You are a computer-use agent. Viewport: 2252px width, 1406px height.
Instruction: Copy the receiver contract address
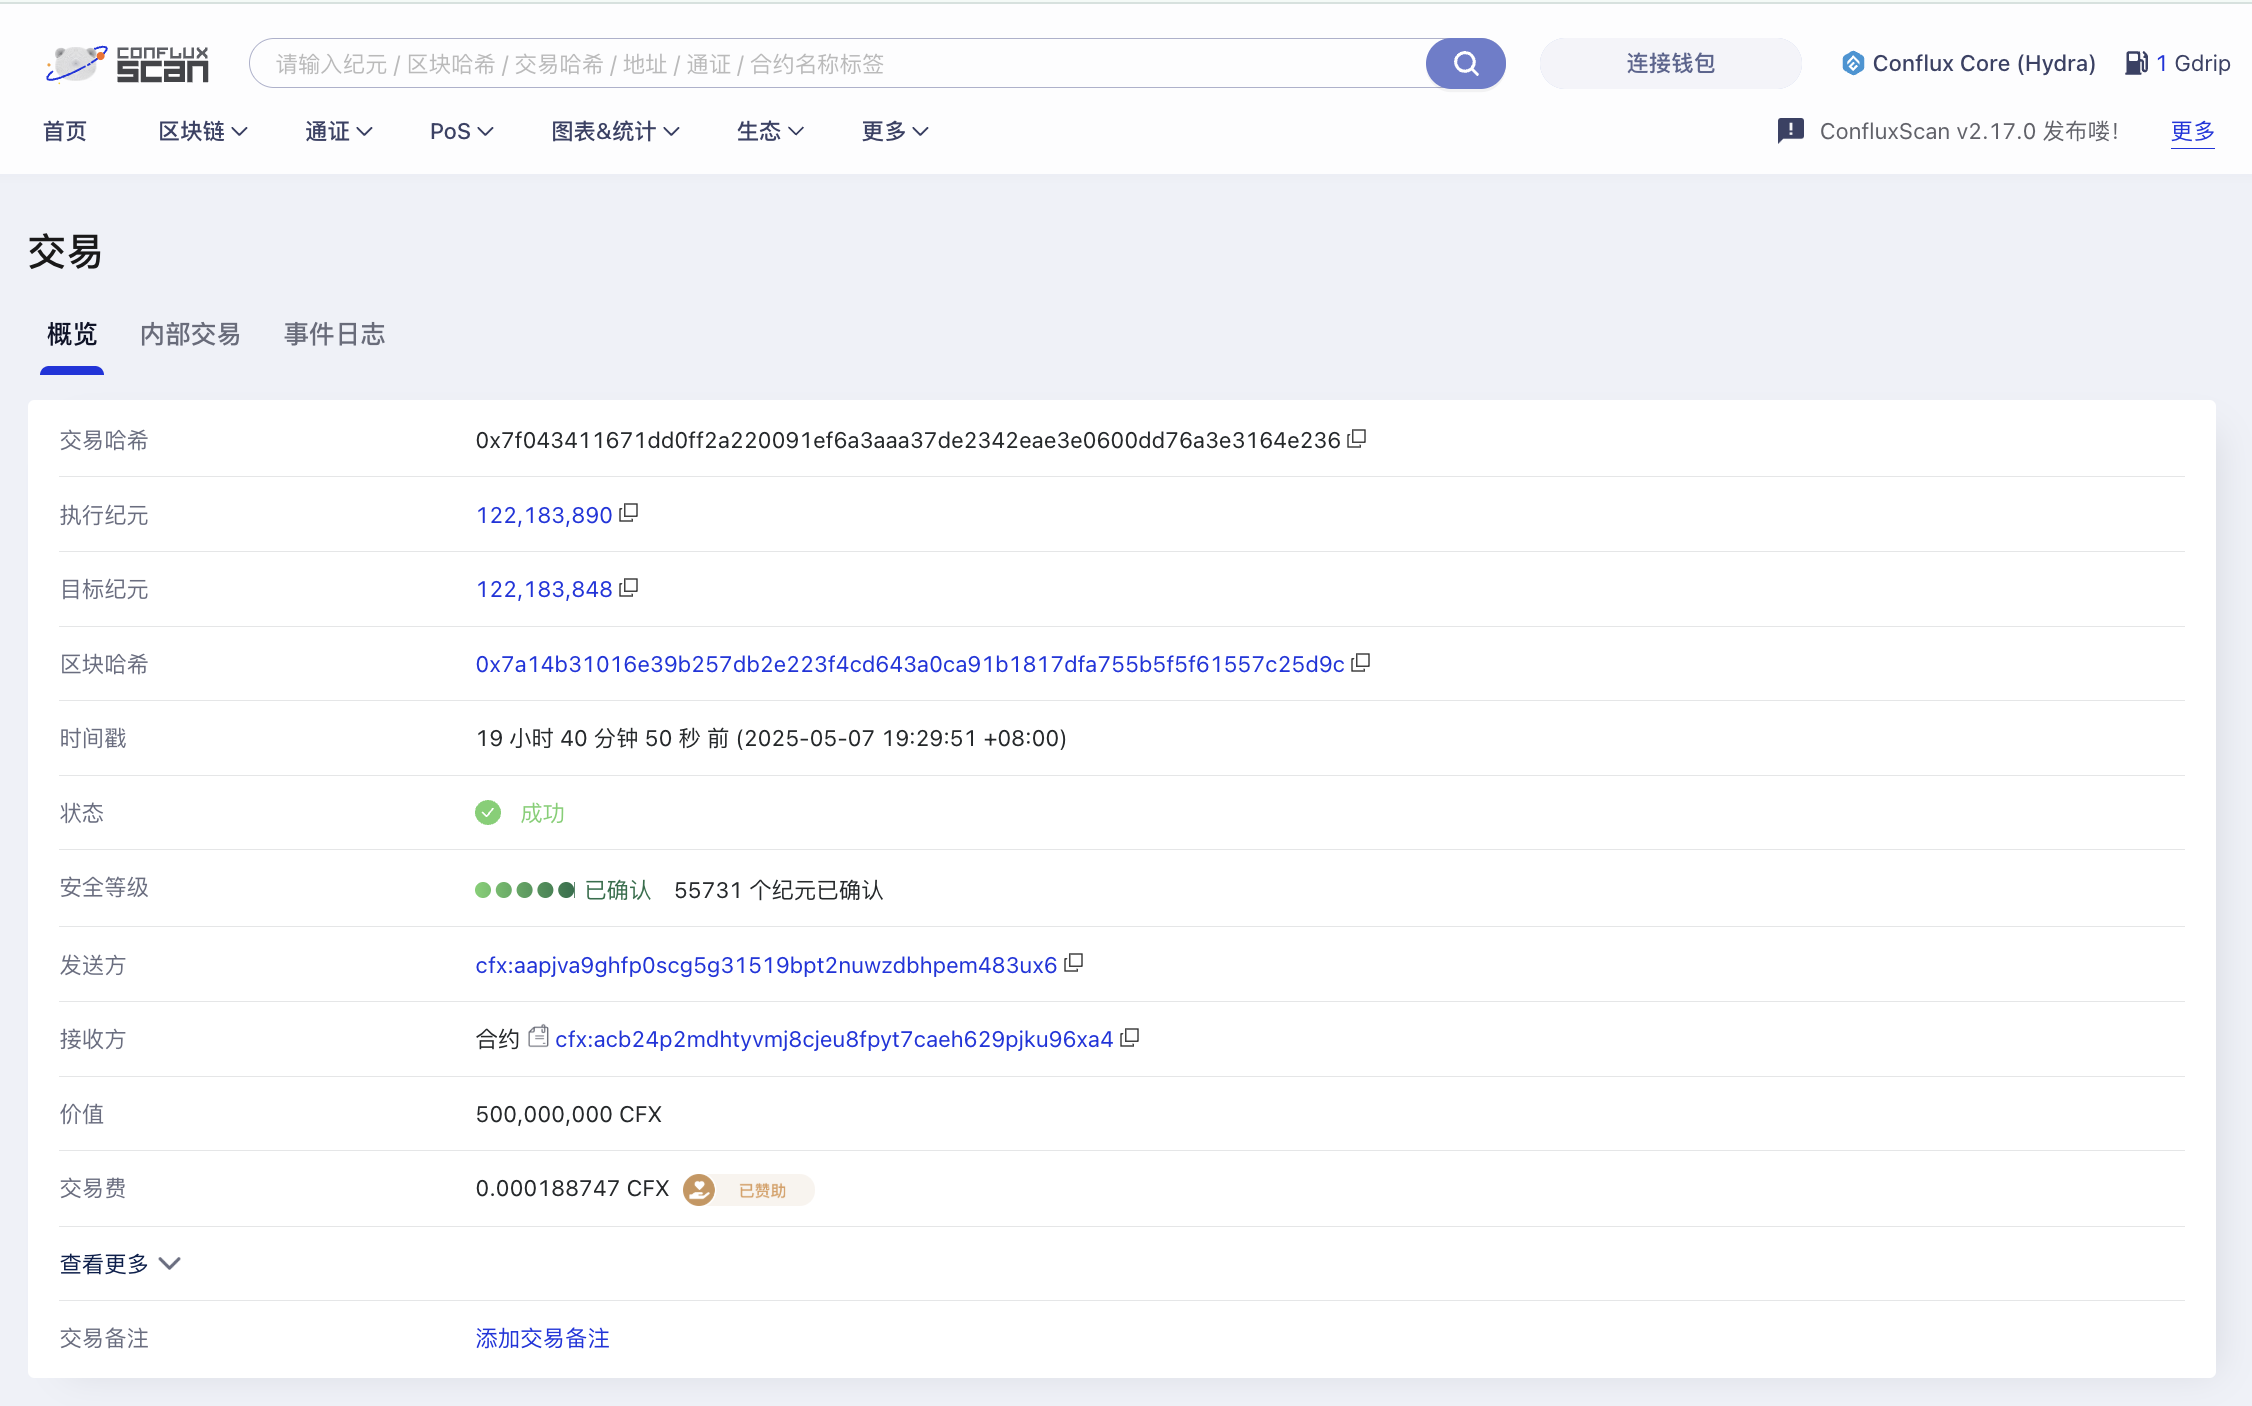pyautogui.click(x=1130, y=1037)
